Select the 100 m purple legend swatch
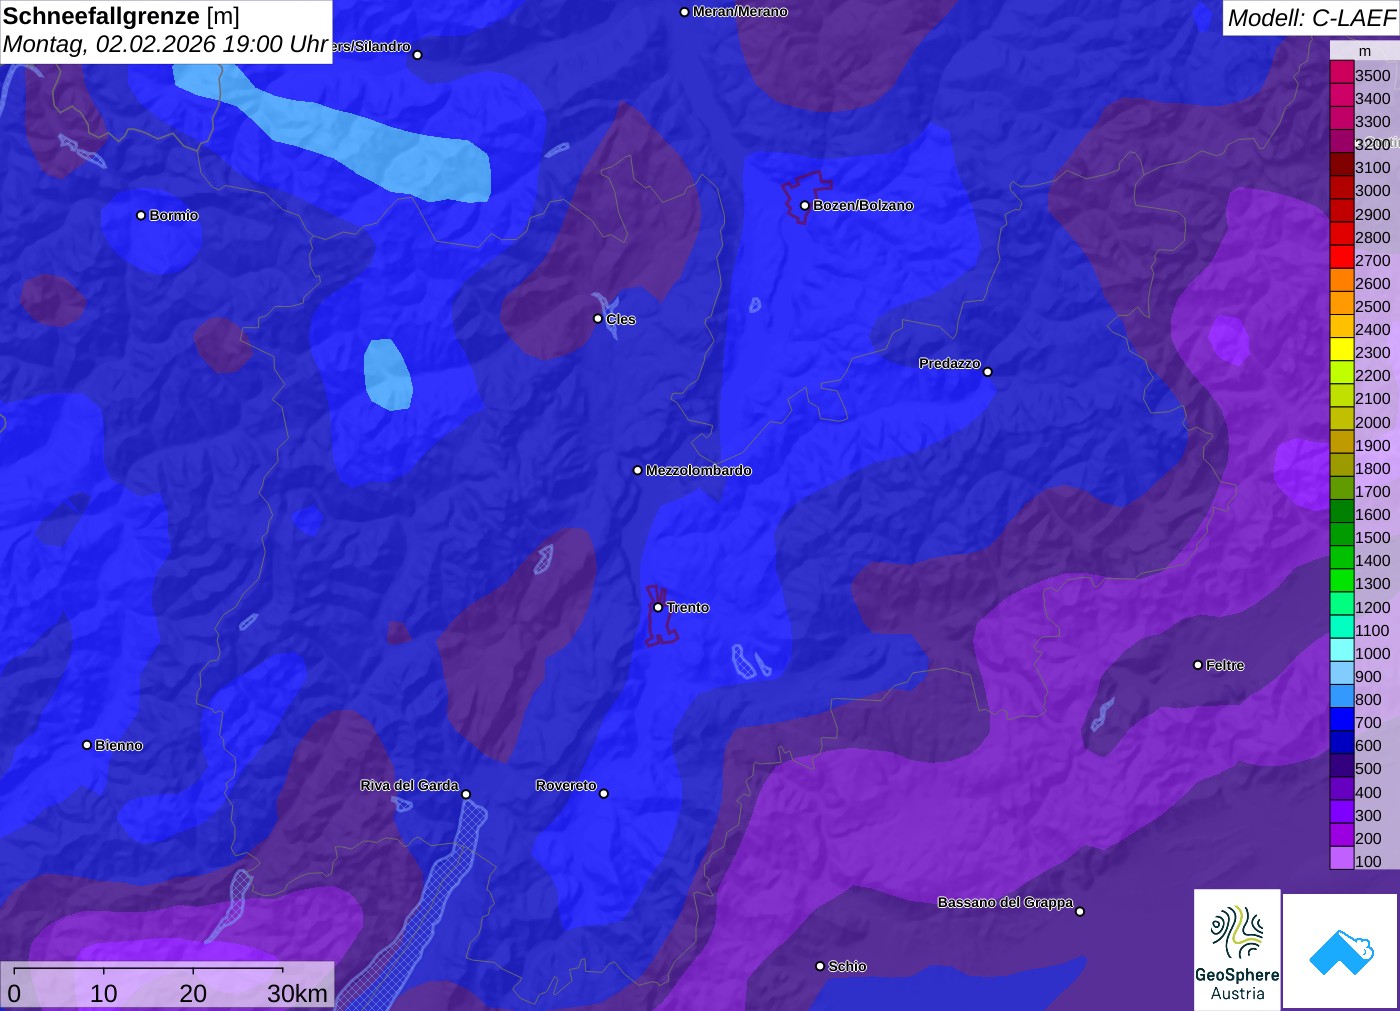 [x=1342, y=858]
